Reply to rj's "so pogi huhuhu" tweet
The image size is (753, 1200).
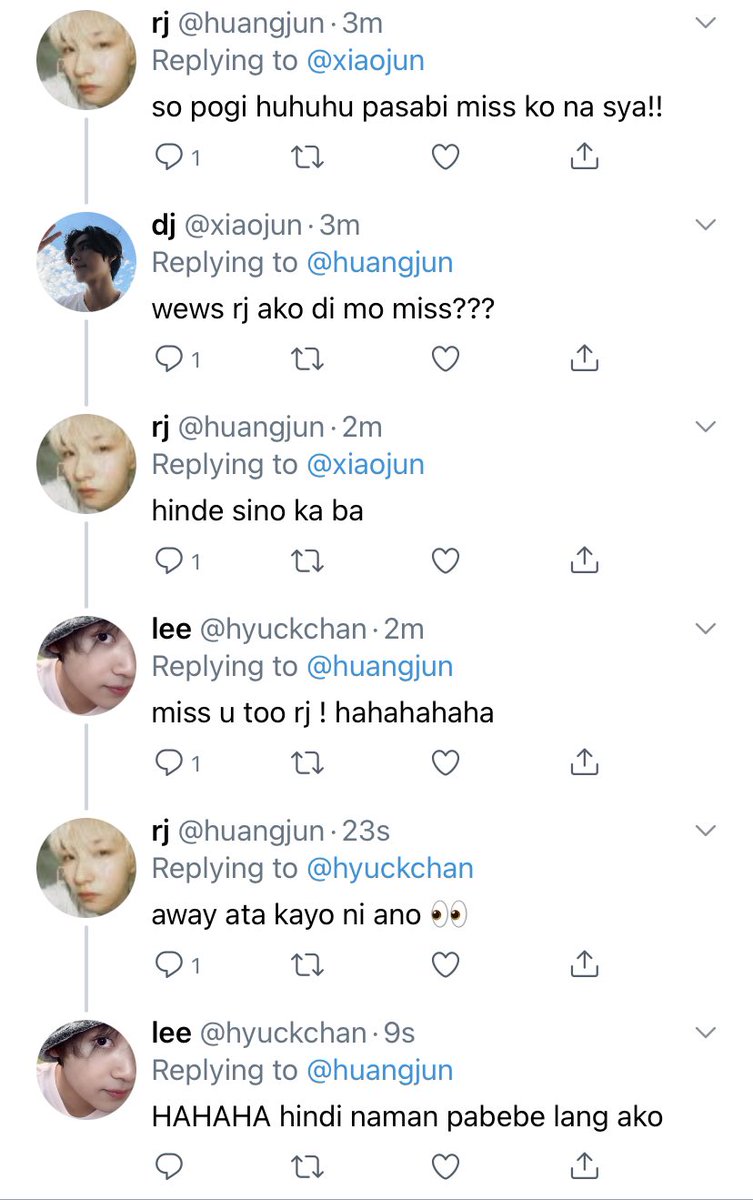coord(171,157)
